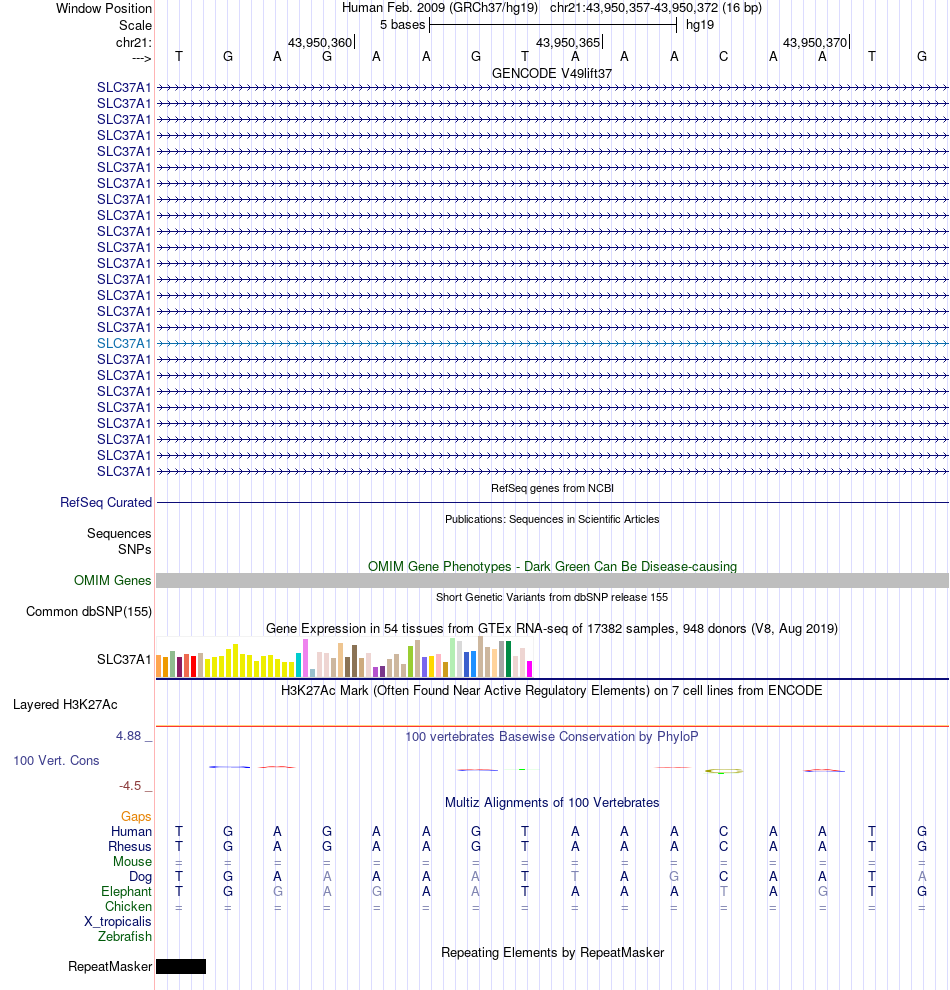950x990 pixels.
Task: Open the 'RefSeq genes from NCBI' title
Action: [552, 488]
